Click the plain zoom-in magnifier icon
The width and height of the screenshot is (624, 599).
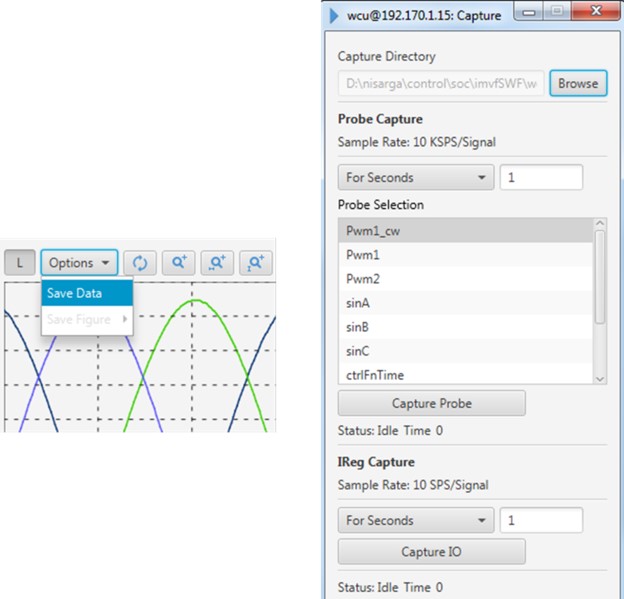coord(180,263)
